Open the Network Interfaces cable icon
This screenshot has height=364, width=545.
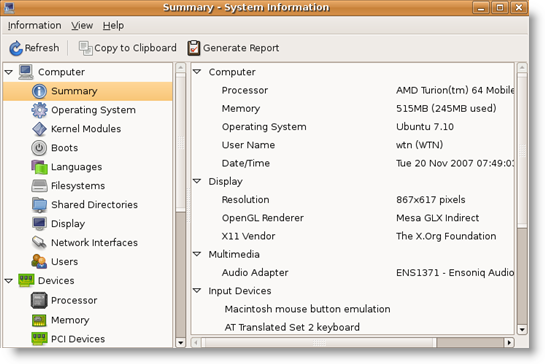[x=39, y=243]
